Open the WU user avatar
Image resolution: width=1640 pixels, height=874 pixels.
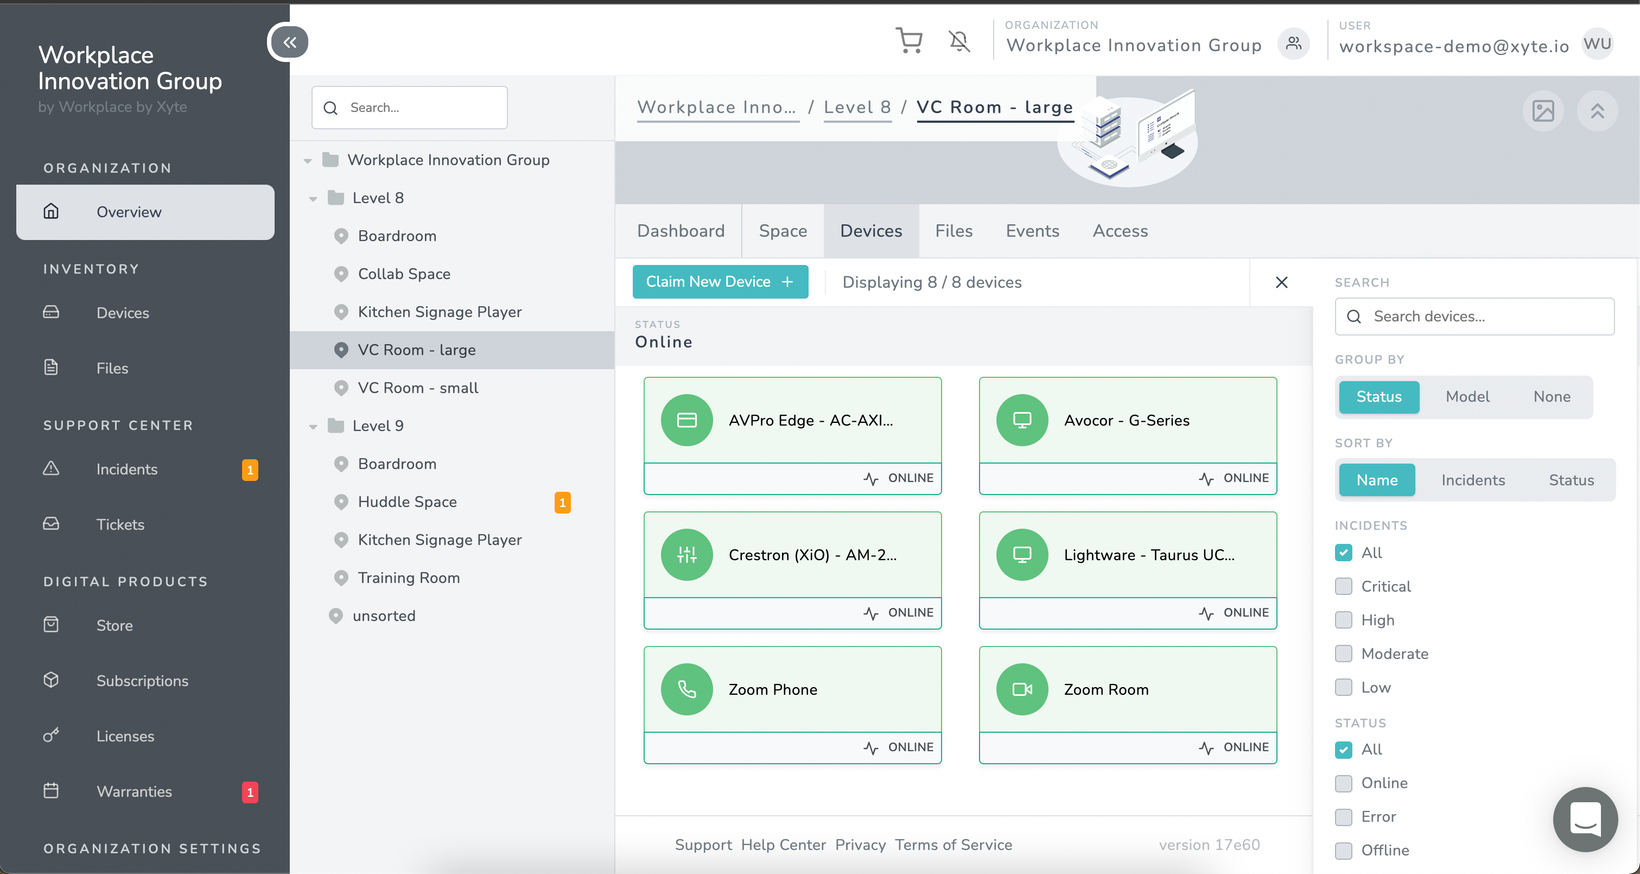(x=1597, y=44)
